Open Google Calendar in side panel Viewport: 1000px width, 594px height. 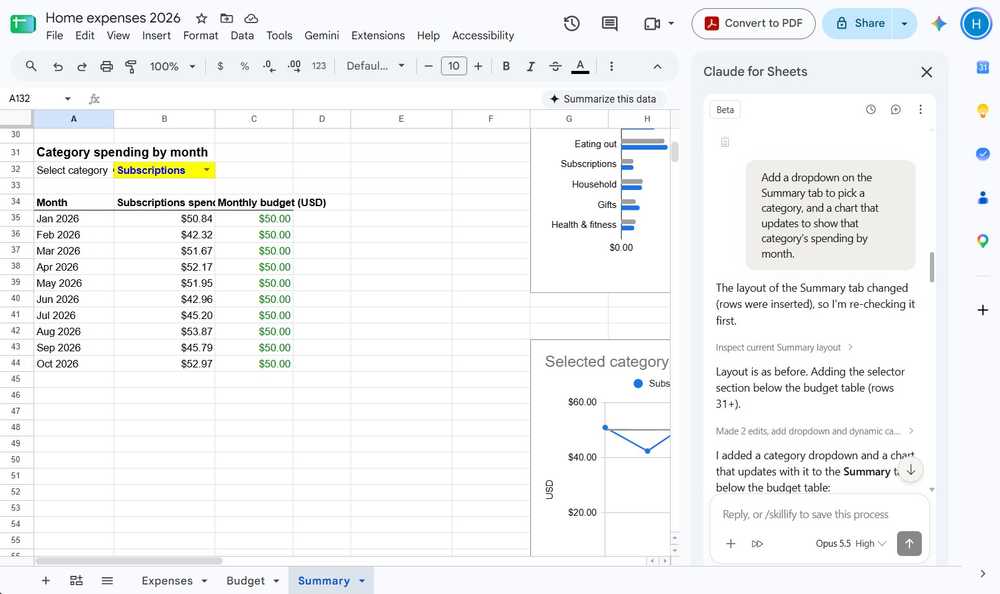[983, 67]
